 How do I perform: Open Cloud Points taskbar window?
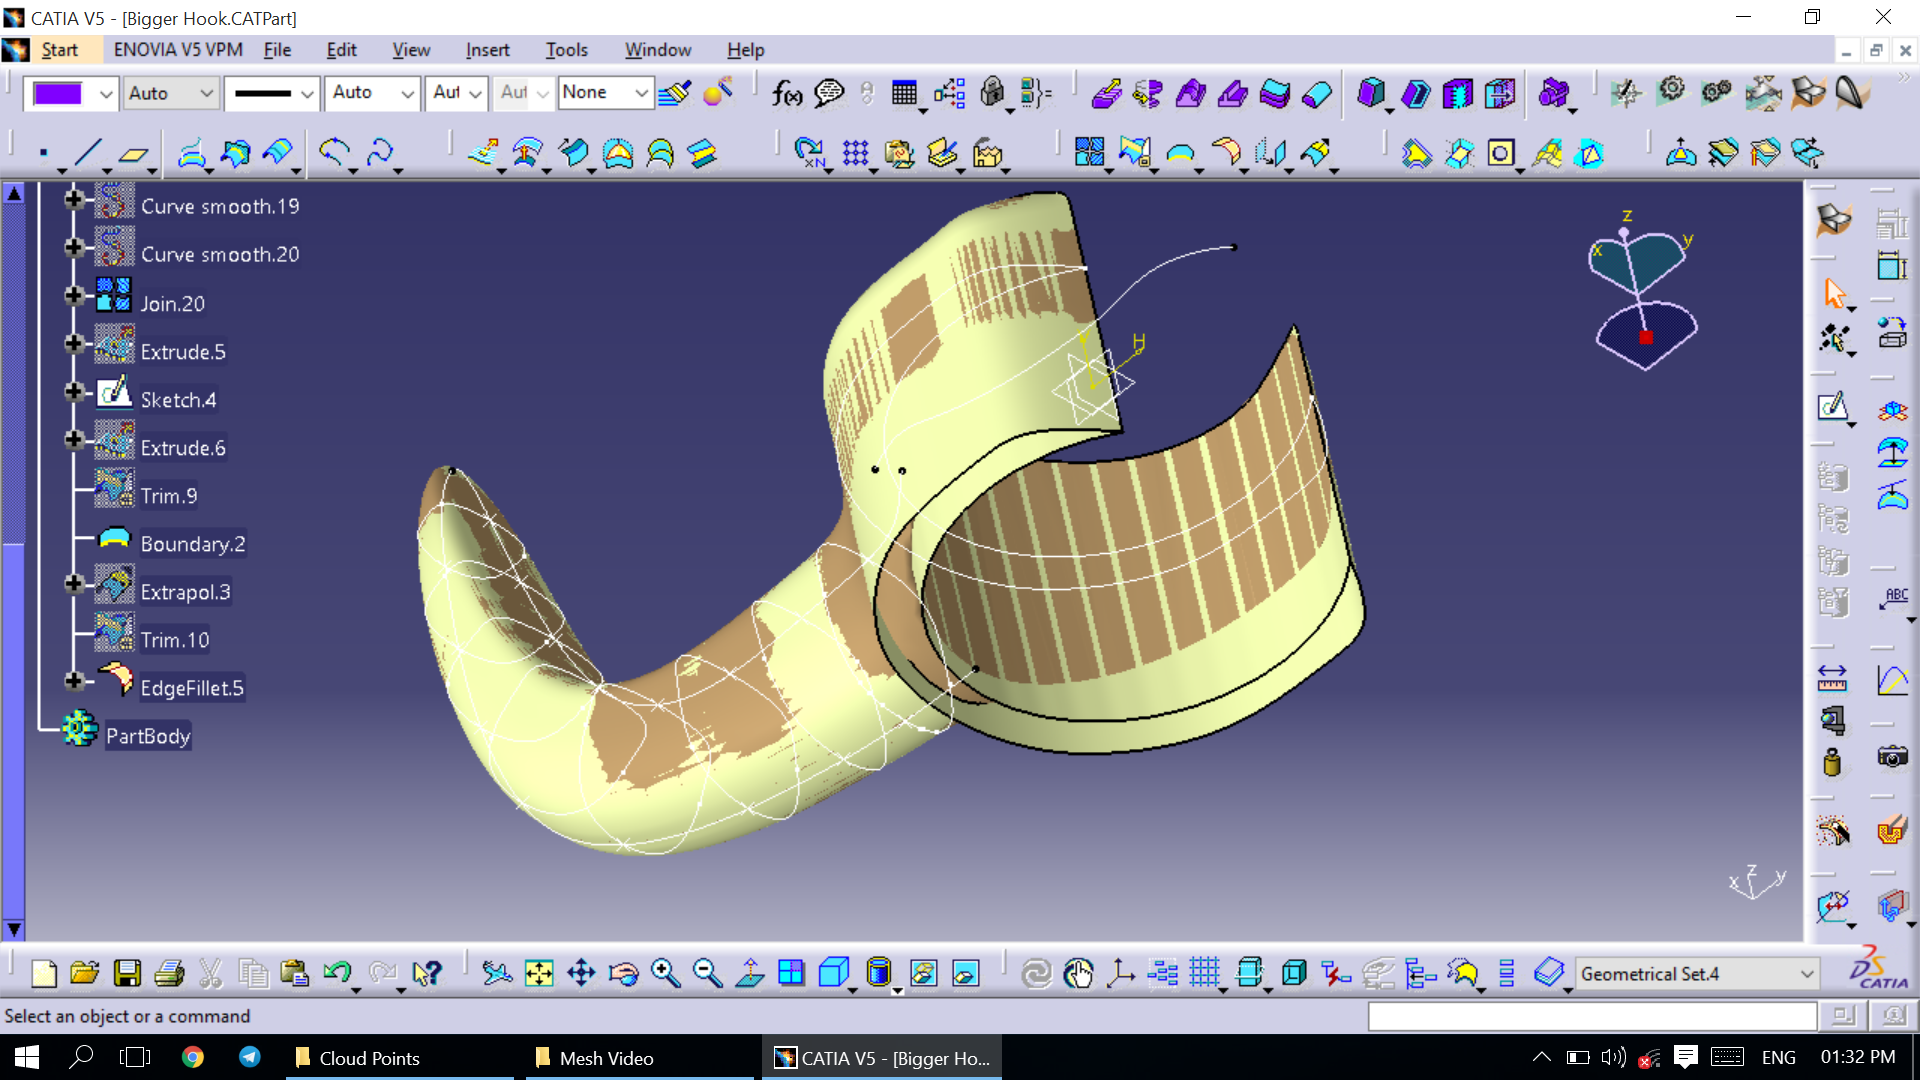[400, 1058]
